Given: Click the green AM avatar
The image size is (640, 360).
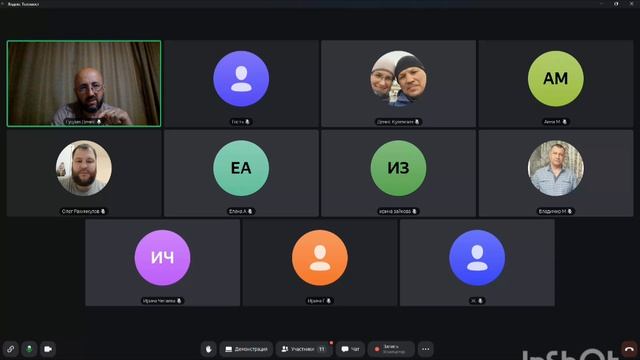Looking at the screenshot, I should [556, 78].
